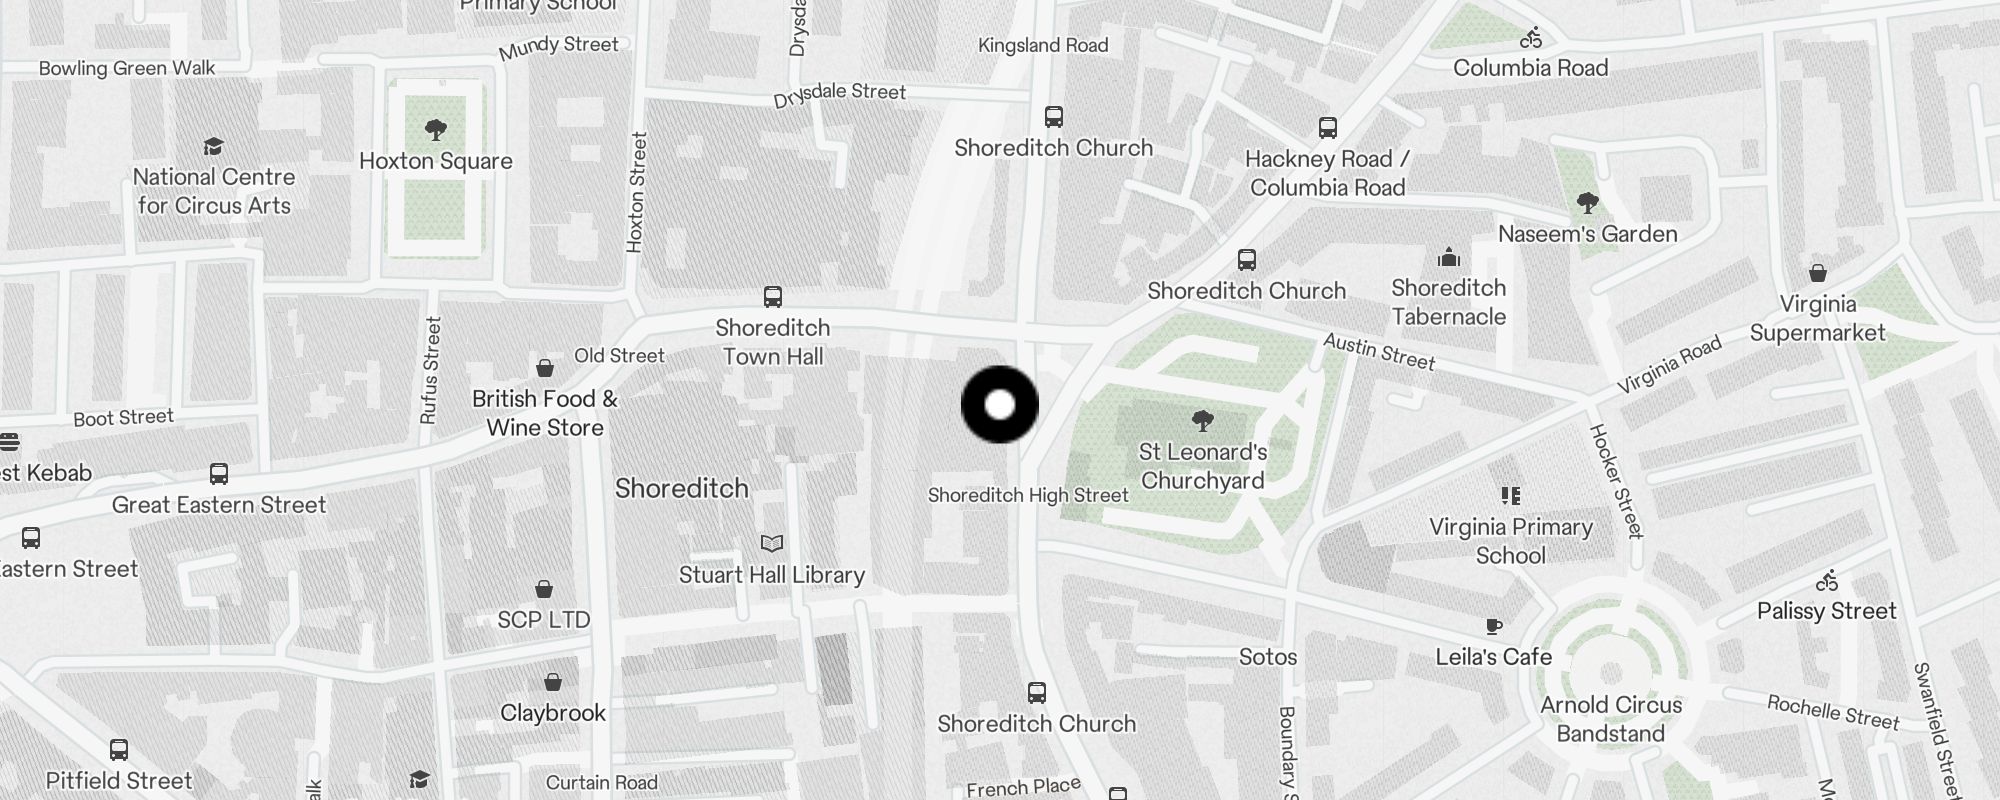Click the black circular location marker
2000x800 pixels.
pyautogui.click(x=1000, y=405)
